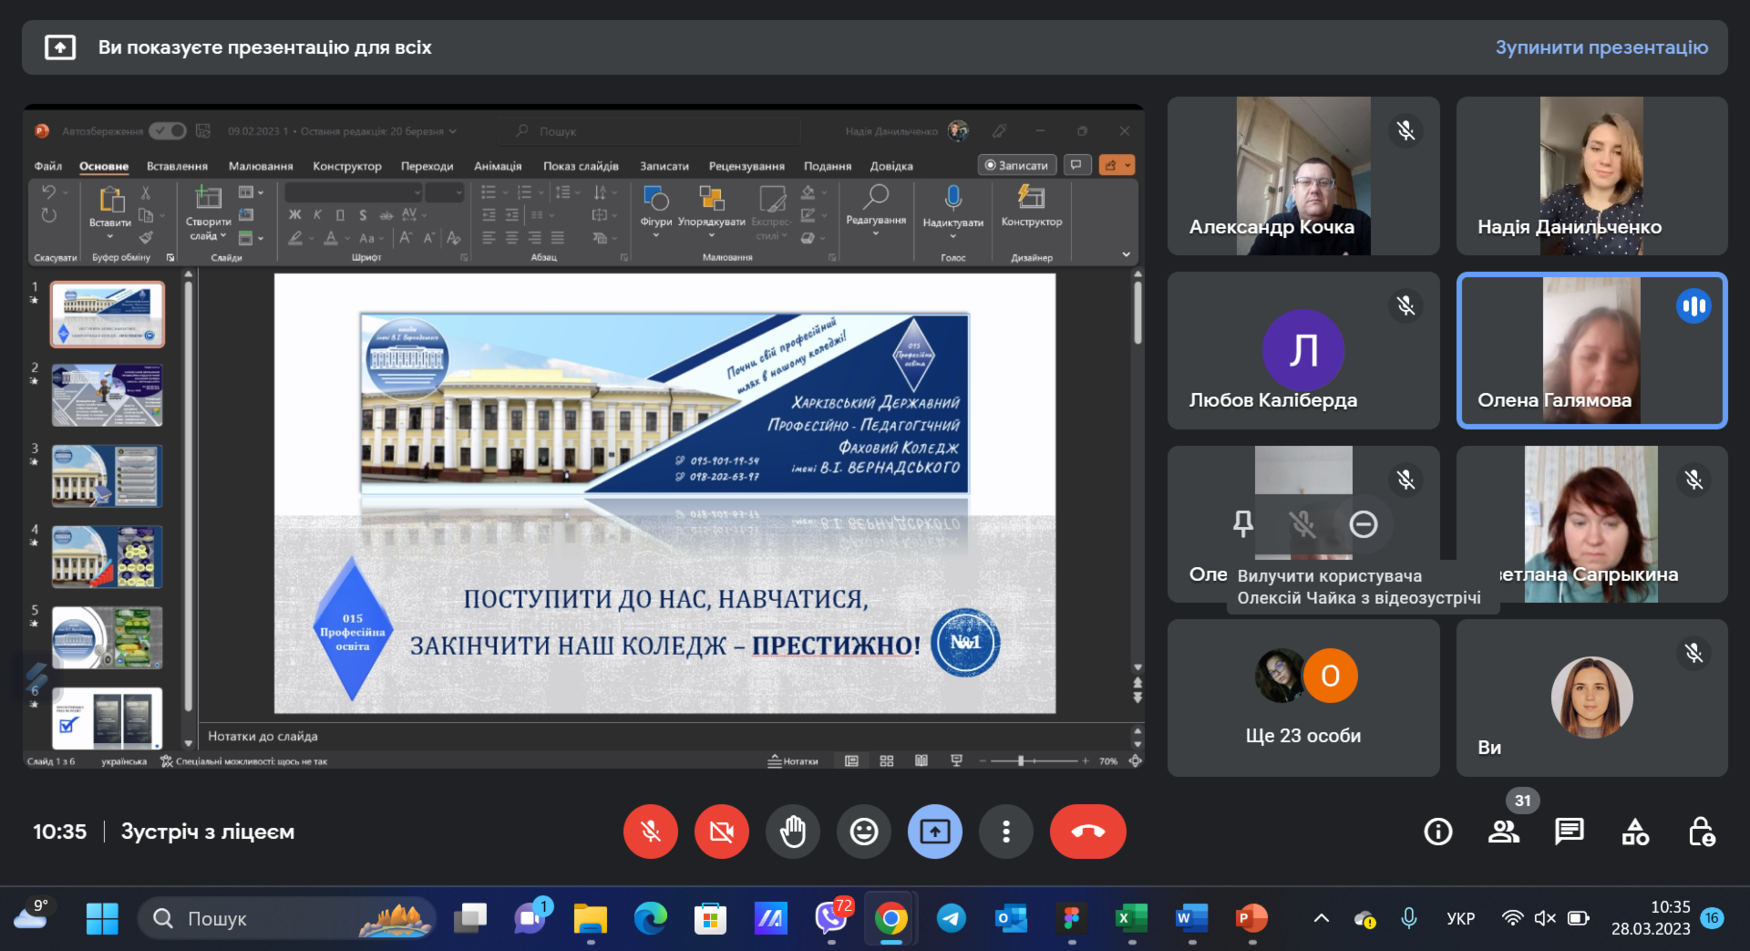Toggle the present screen button
This screenshot has width=1750, height=951.
pos(935,831)
